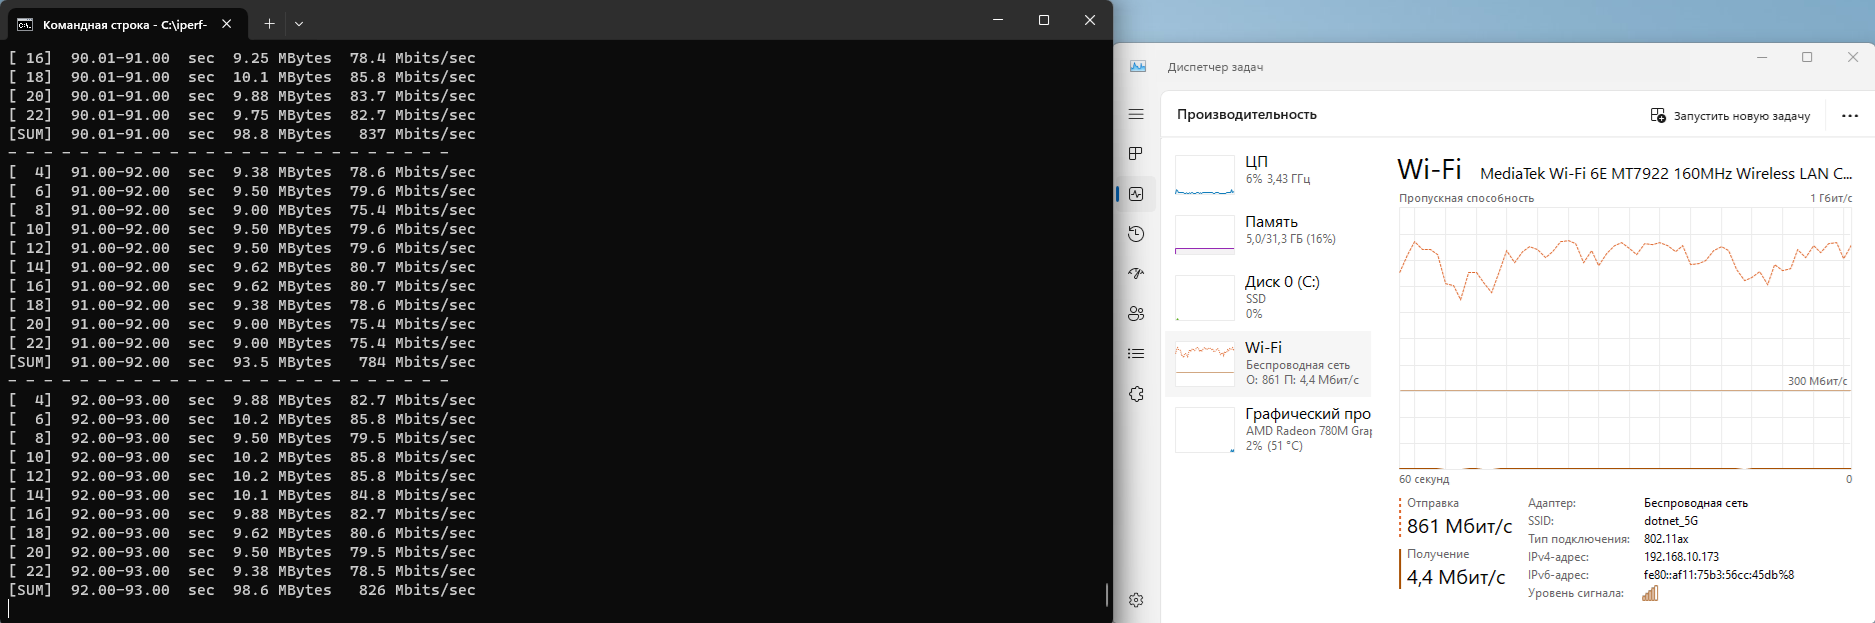Click the Wi-Fi heading above the graph
This screenshot has width=1875, height=623.
click(1429, 169)
